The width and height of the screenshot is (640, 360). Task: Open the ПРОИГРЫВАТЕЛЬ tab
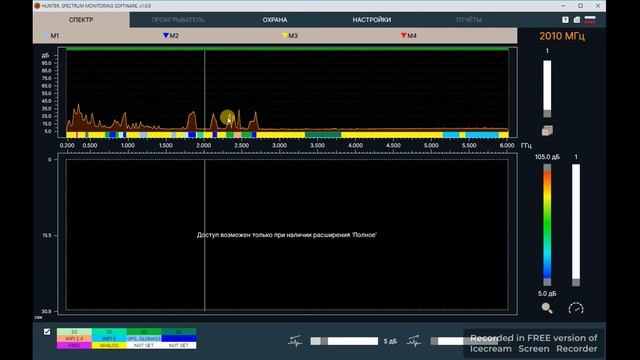pyautogui.click(x=178, y=20)
